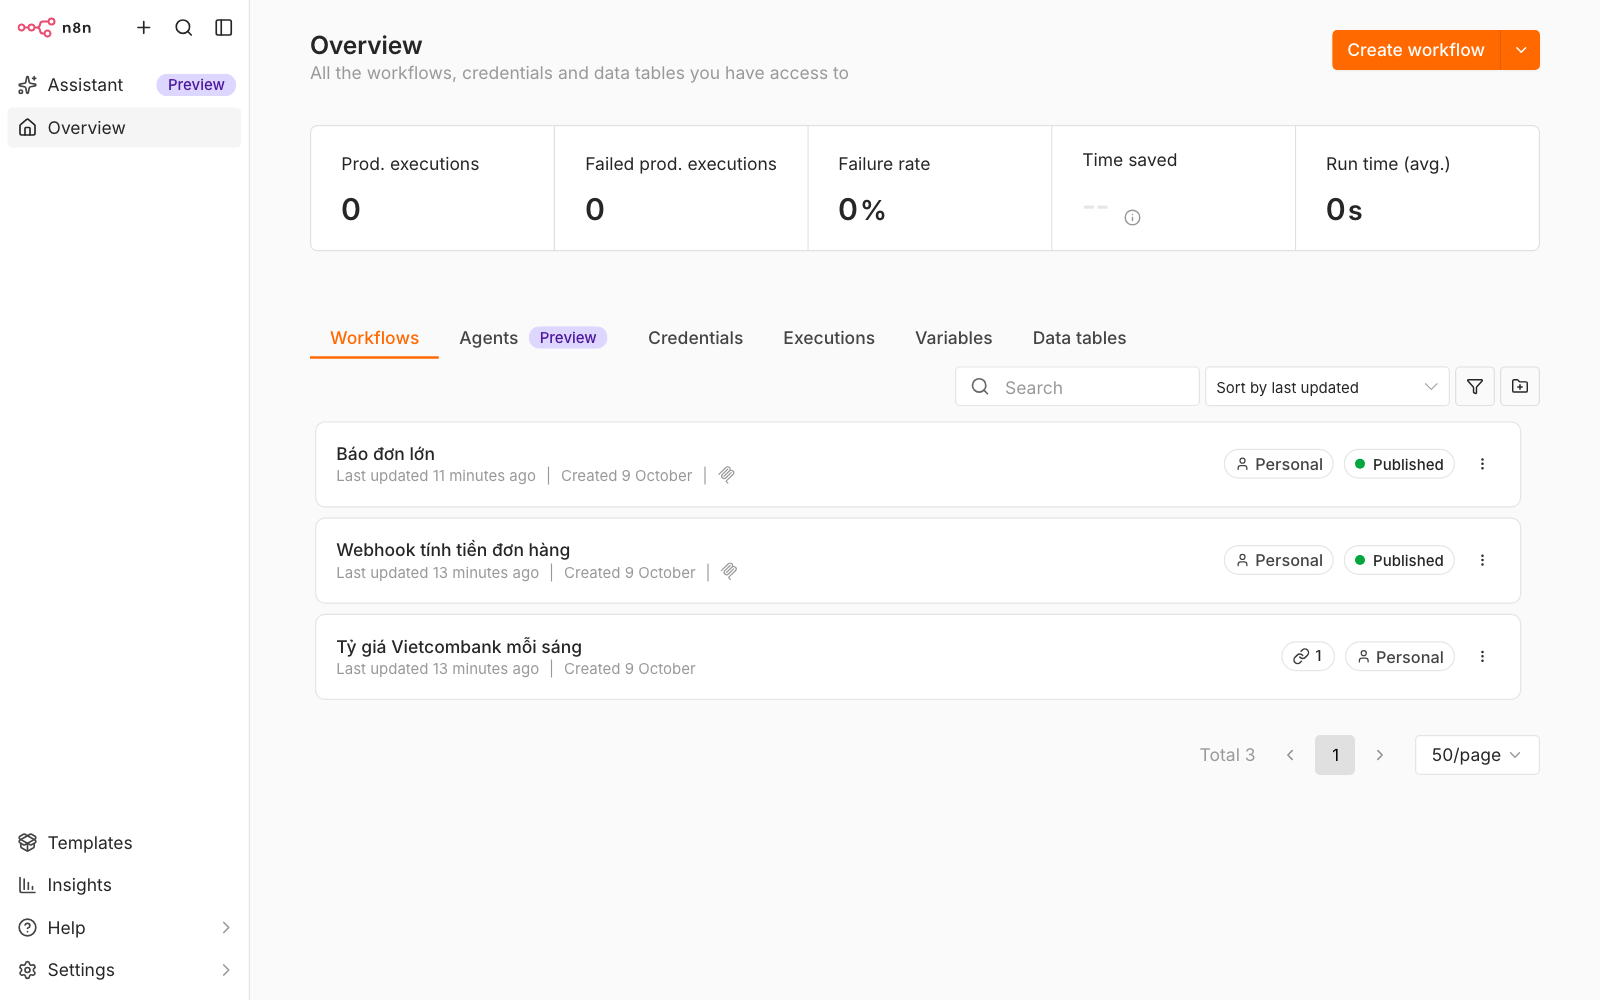This screenshot has height=1000, width=1600.
Task: Click the Prod. executions stat card
Action: [432, 188]
